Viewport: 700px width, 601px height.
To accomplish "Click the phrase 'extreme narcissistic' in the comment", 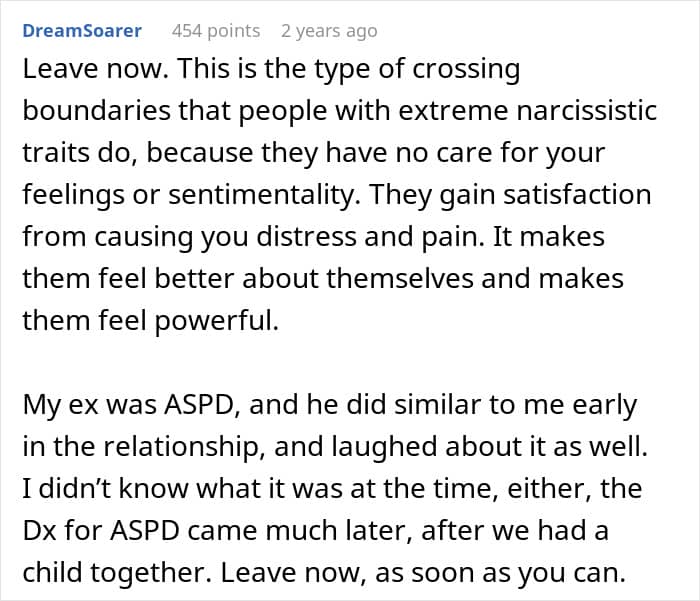I will [547, 109].
